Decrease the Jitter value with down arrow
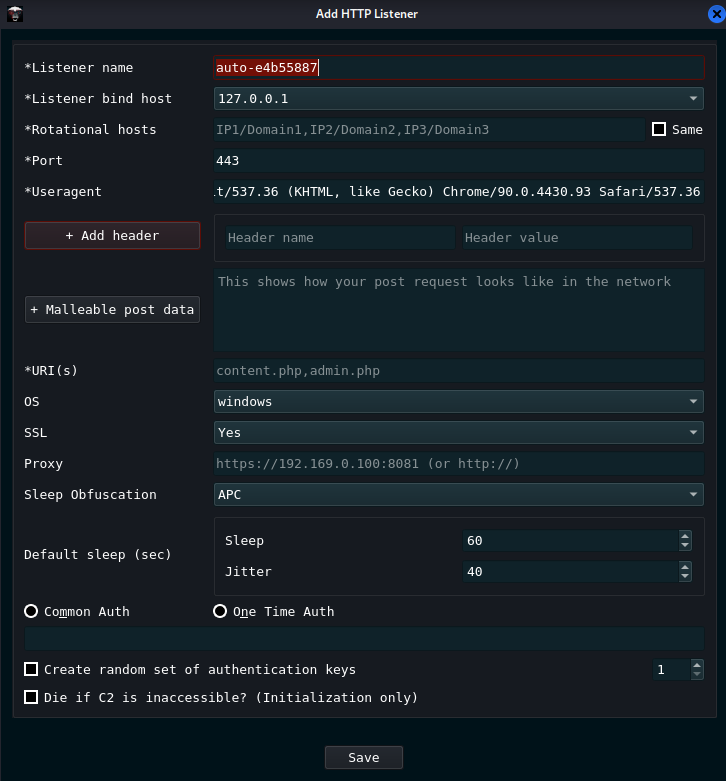The height and width of the screenshot is (781, 726). (x=685, y=576)
